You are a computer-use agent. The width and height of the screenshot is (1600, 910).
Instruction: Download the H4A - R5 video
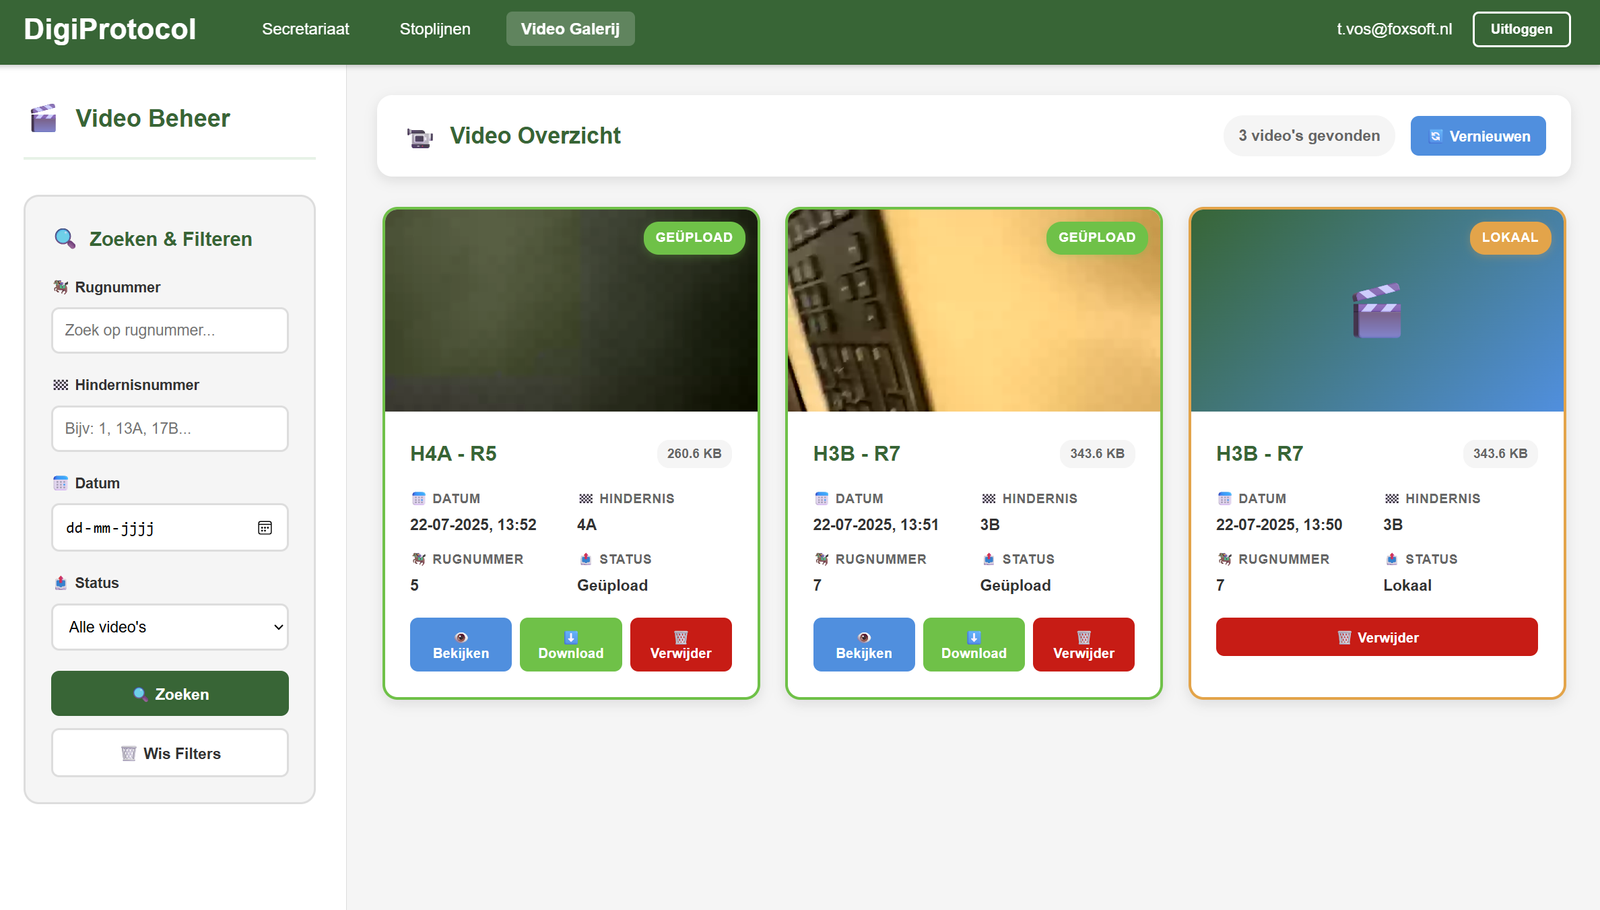point(571,645)
